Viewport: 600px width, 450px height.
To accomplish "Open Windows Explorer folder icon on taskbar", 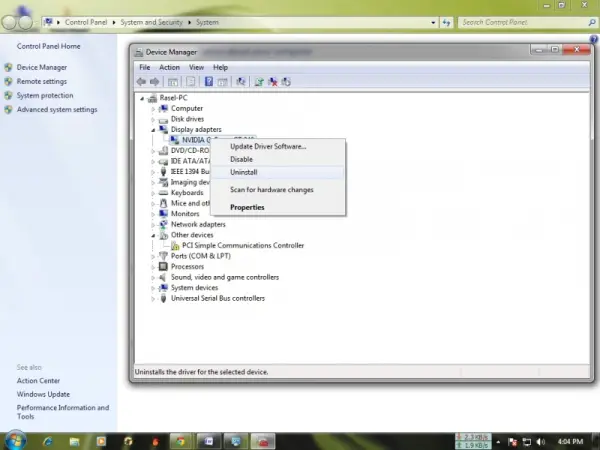I will (x=75, y=442).
